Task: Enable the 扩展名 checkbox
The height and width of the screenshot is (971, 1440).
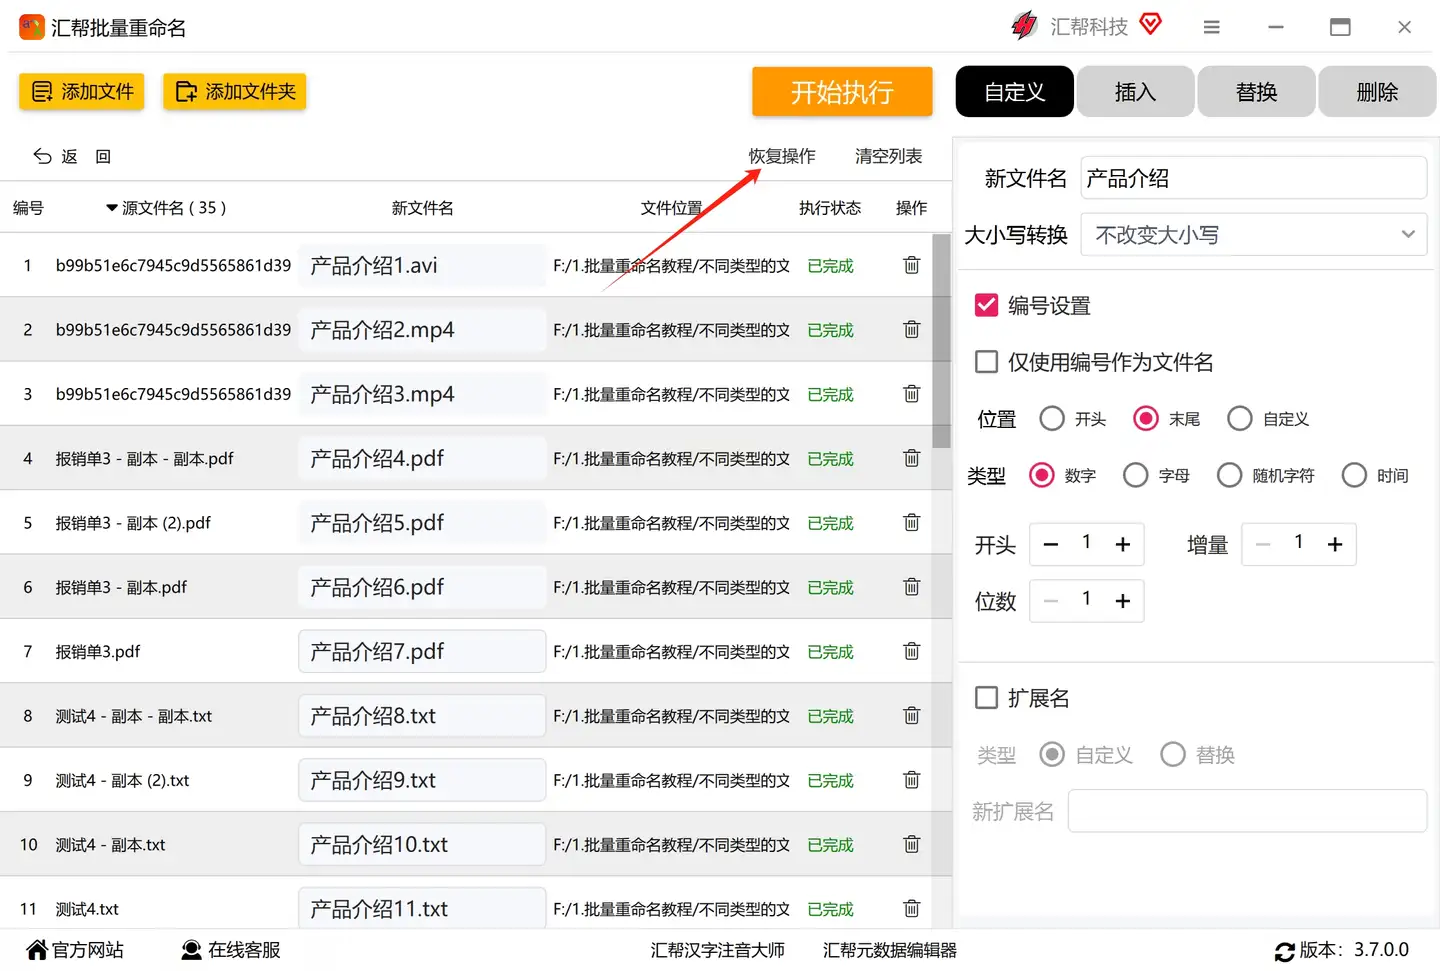Action: (986, 697)
